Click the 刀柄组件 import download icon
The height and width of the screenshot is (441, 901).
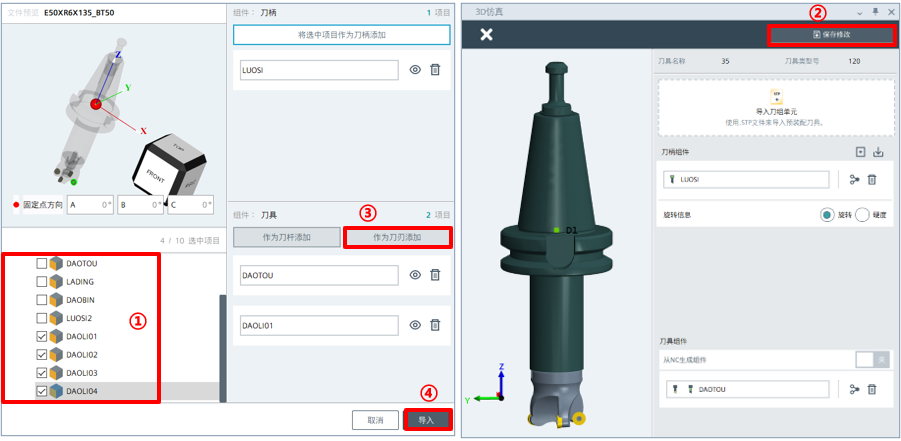pyautogui.click(x=877, y=152)
